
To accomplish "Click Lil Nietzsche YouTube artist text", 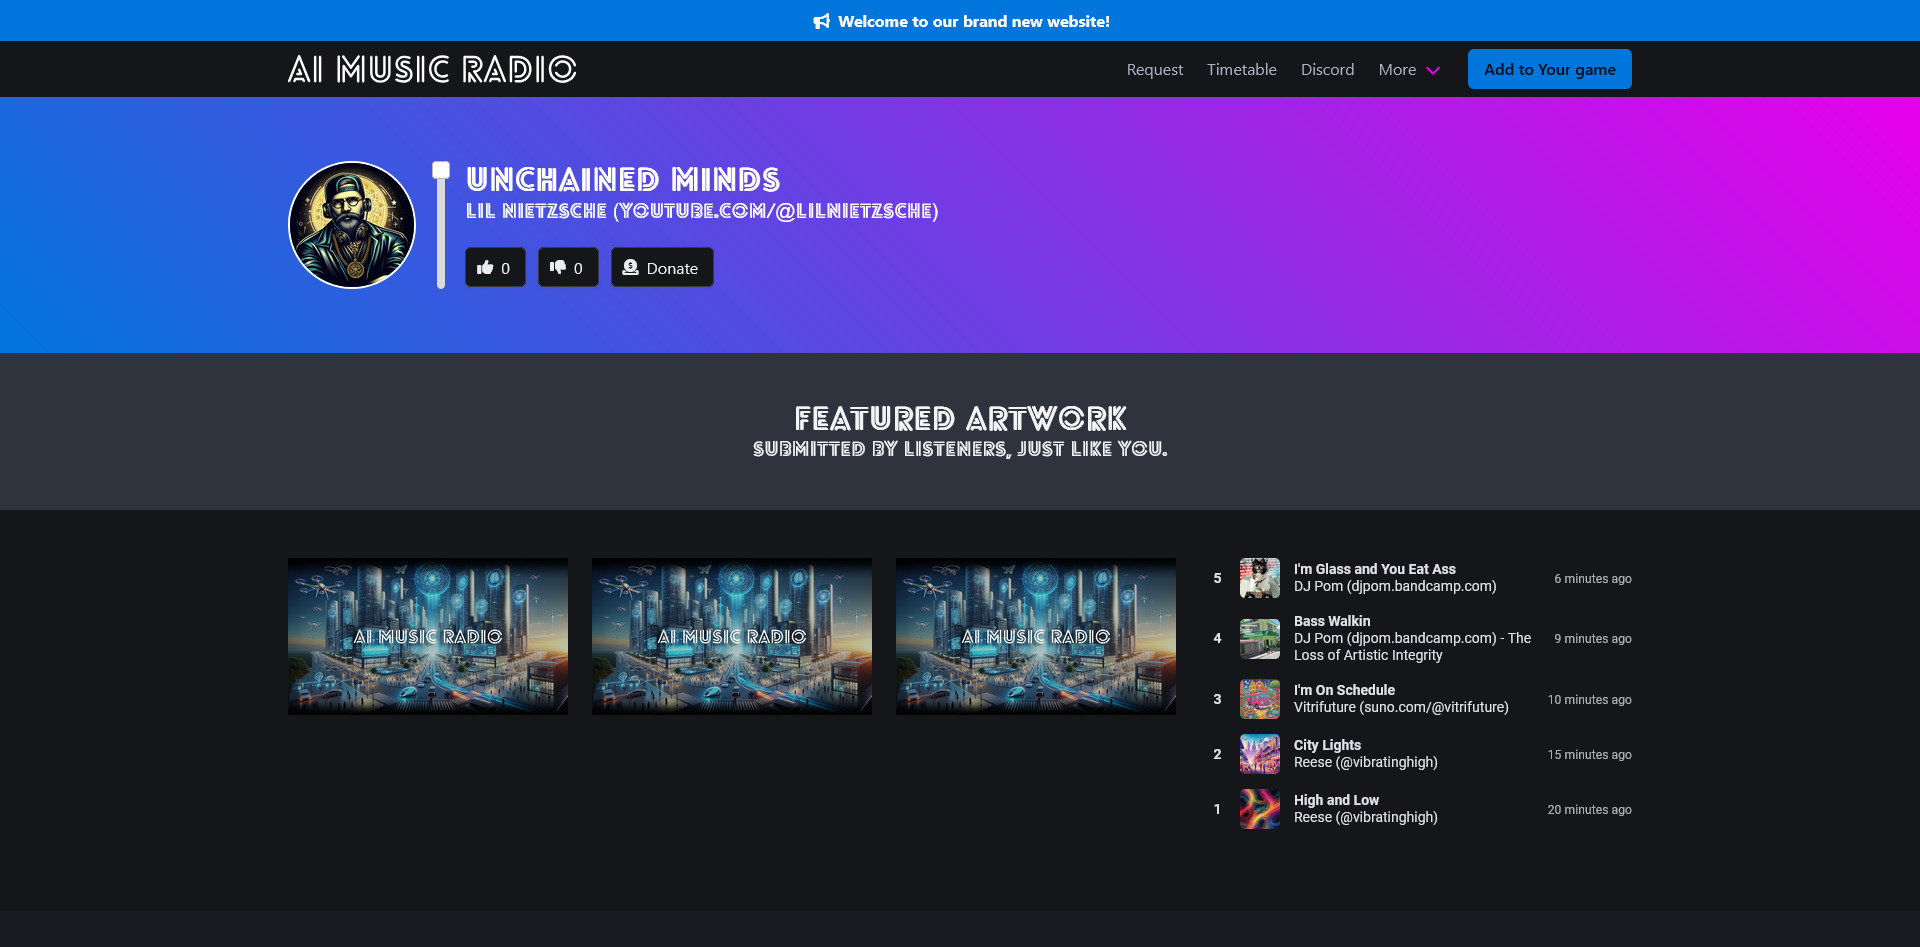I will [x=702, y=211].
